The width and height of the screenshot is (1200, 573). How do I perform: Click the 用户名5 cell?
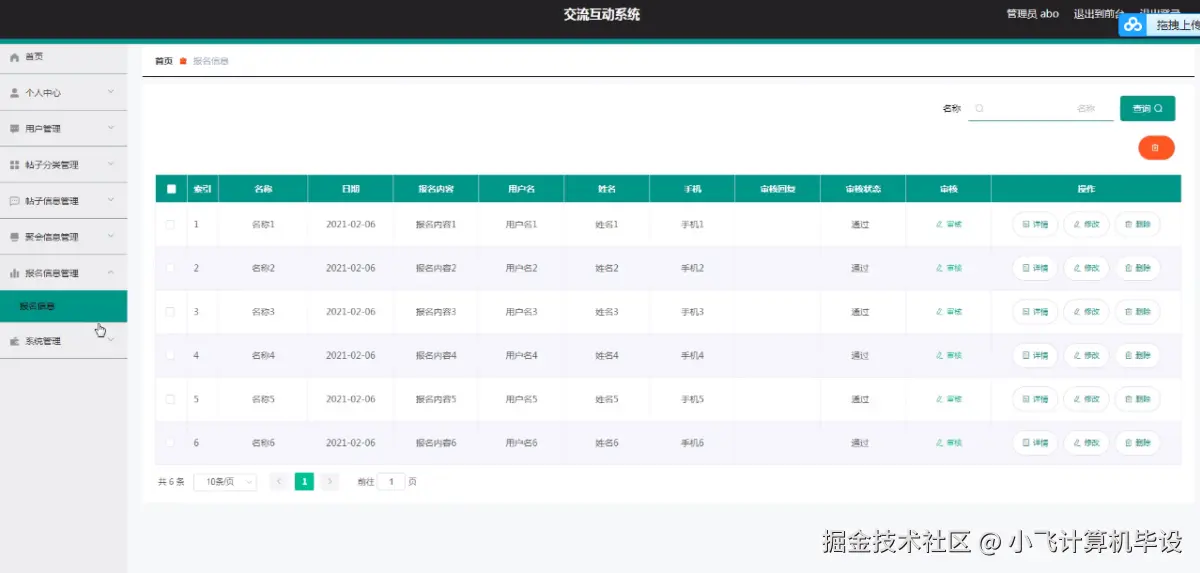[x=522, y=399]
